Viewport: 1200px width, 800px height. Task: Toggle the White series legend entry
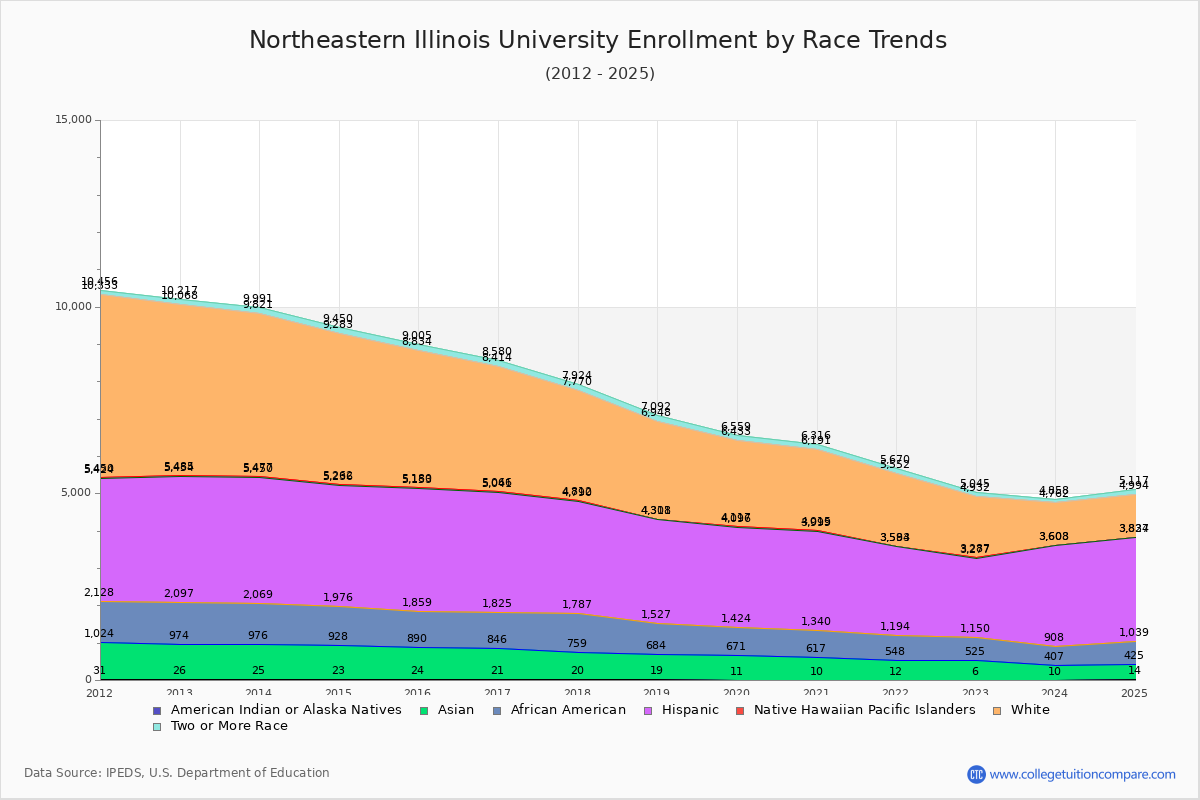(1020, 710)
